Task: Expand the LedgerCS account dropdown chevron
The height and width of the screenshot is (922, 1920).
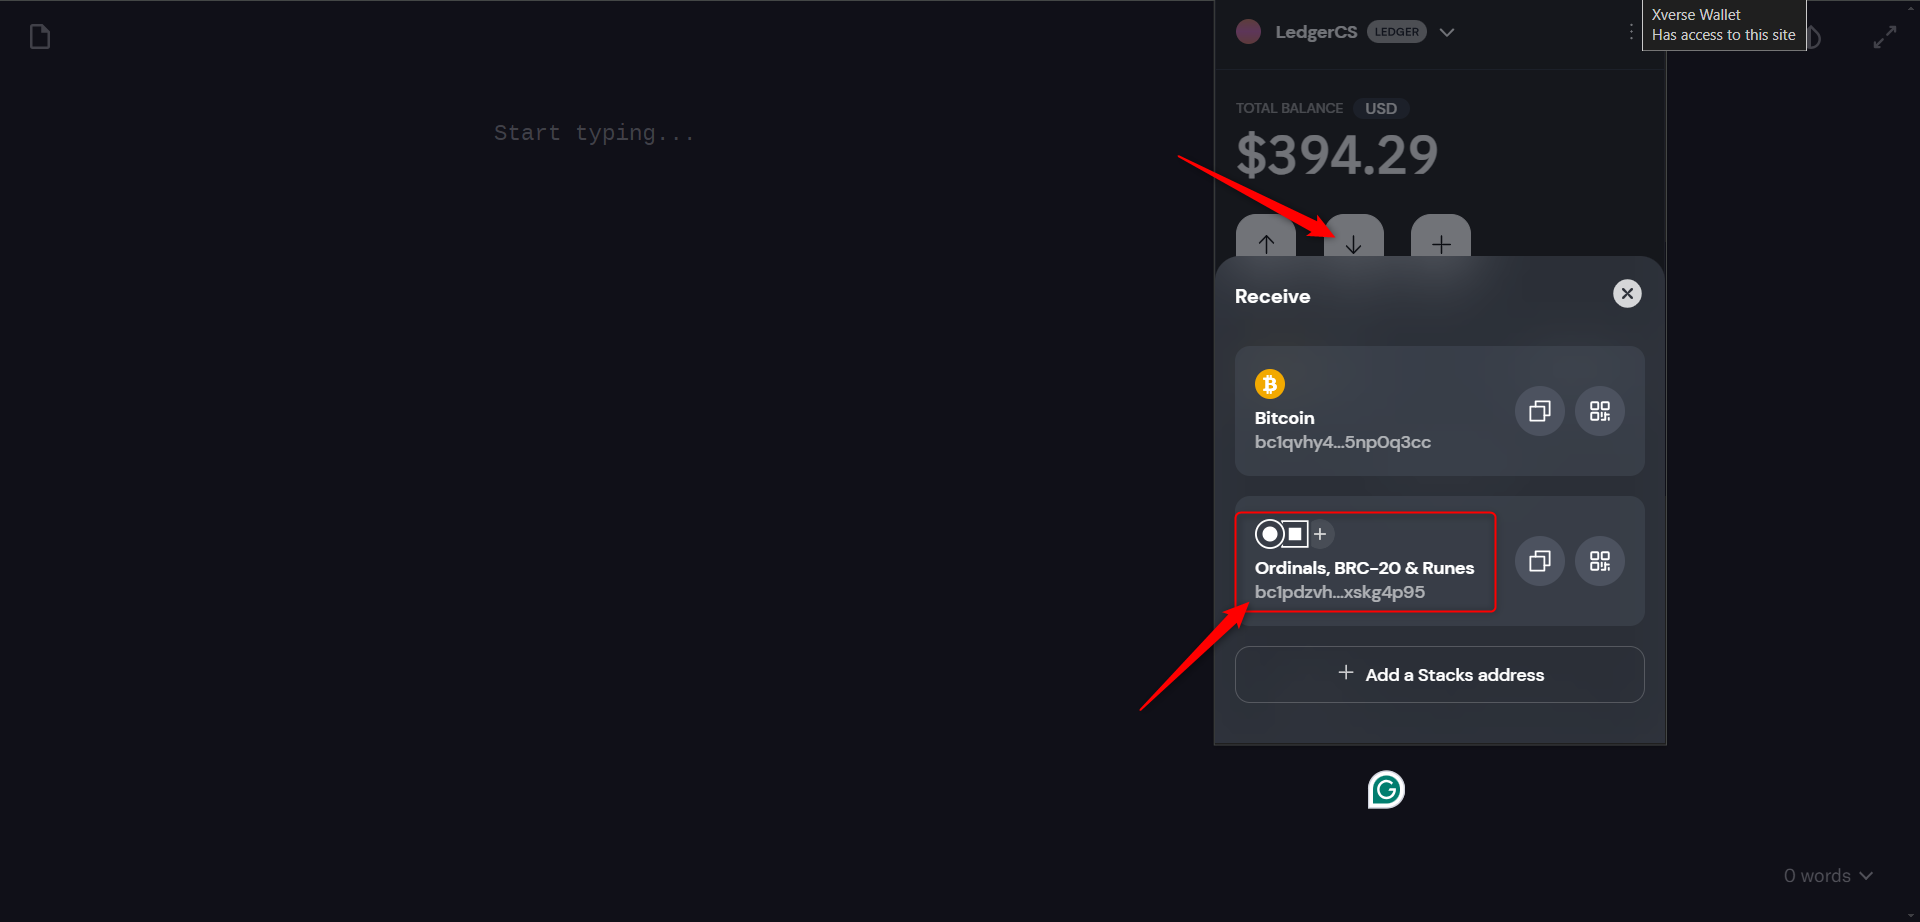Action: point(1447,32)
